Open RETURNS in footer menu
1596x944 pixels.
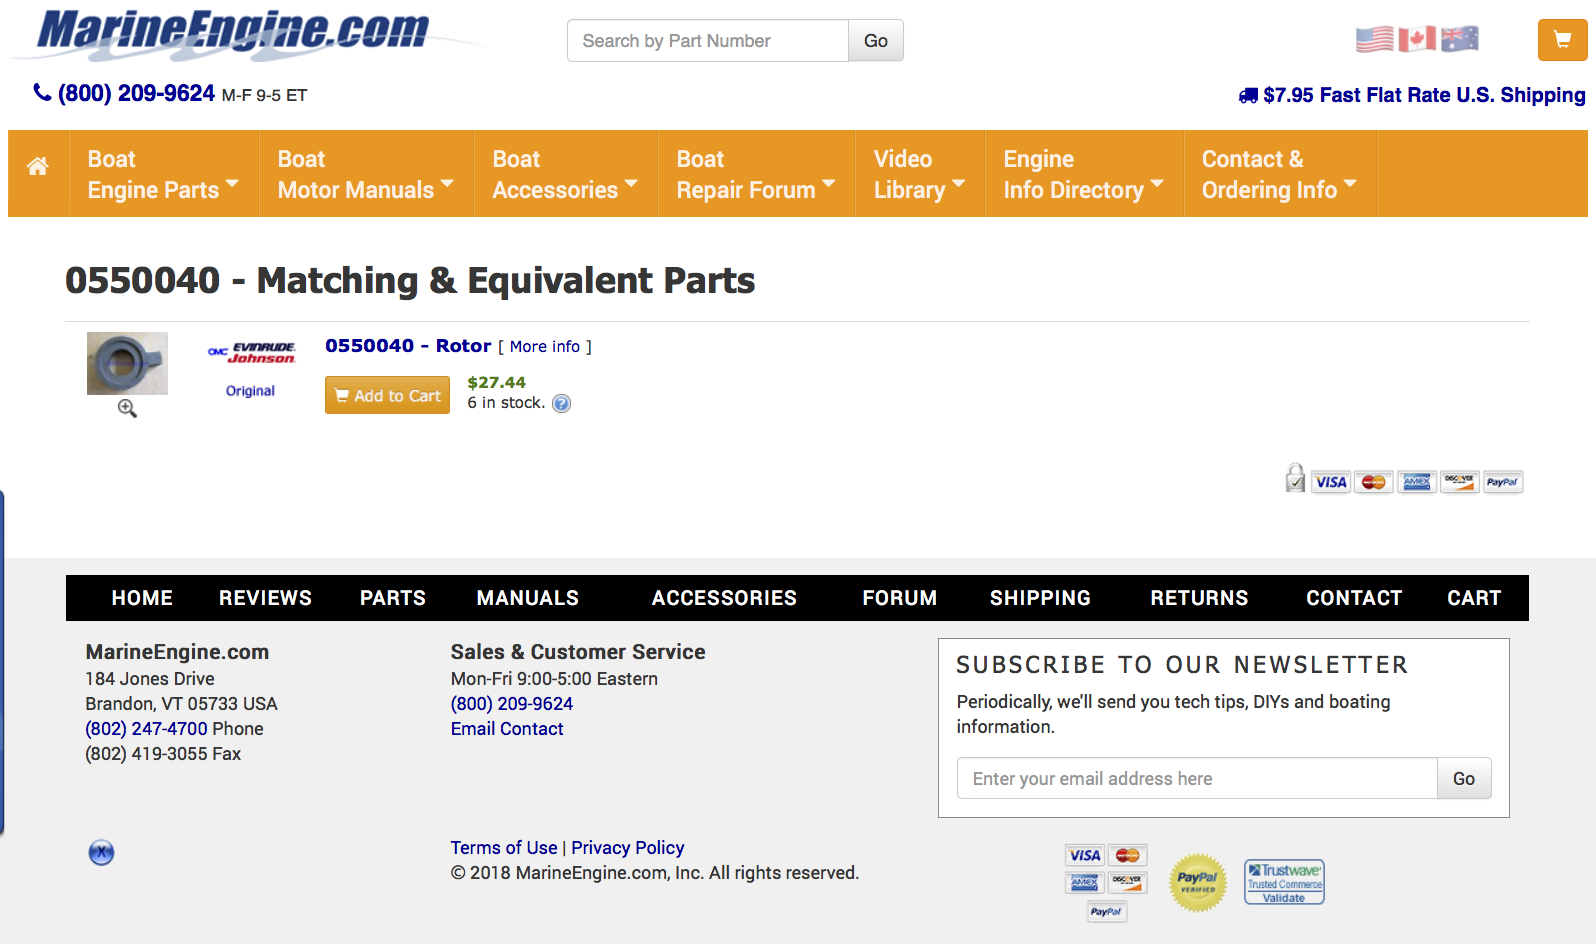[x=1199, y=598]
